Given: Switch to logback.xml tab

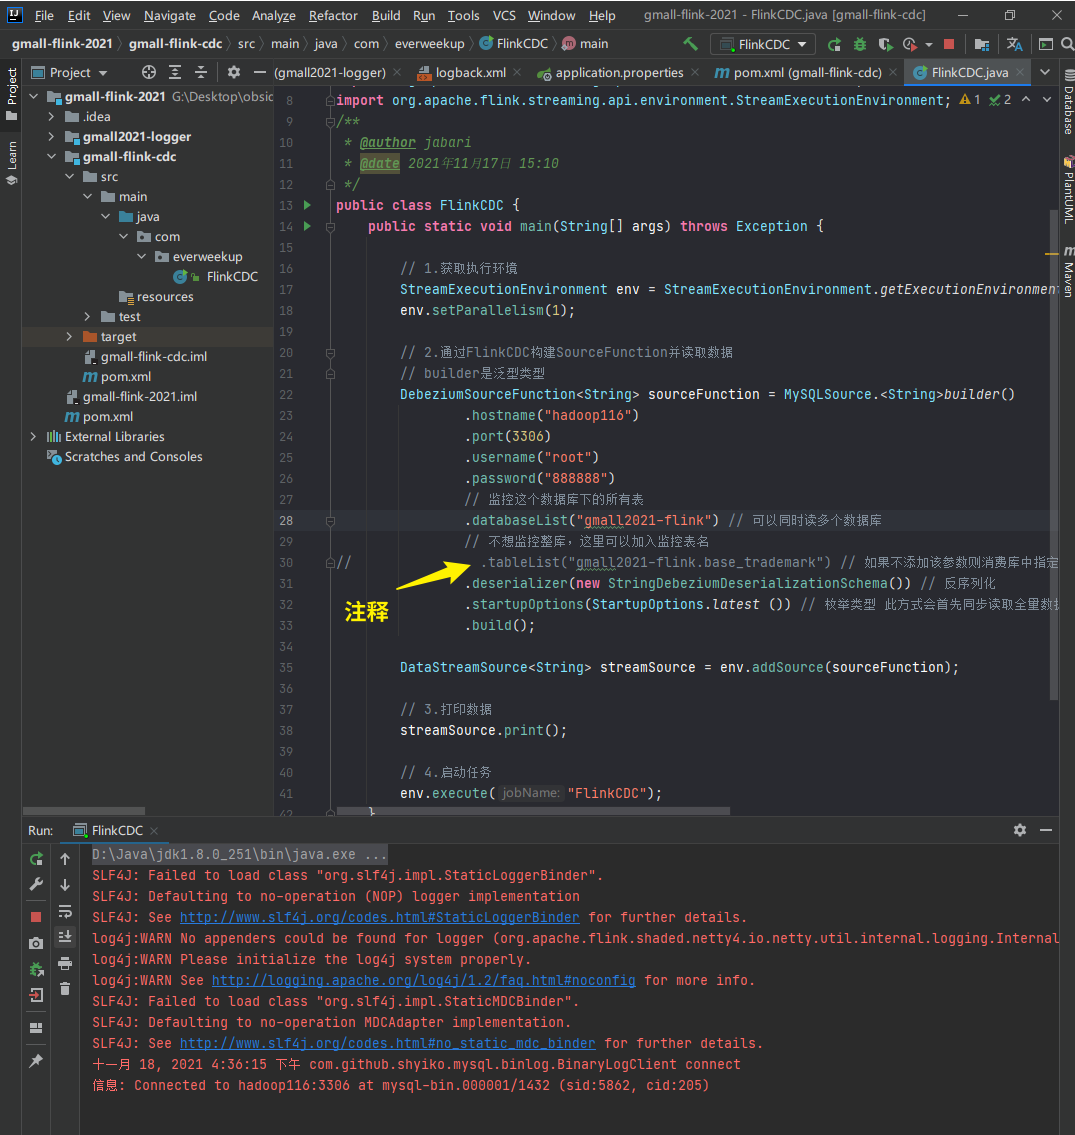Looking at the screenshot, I should [x=470, y=72].
